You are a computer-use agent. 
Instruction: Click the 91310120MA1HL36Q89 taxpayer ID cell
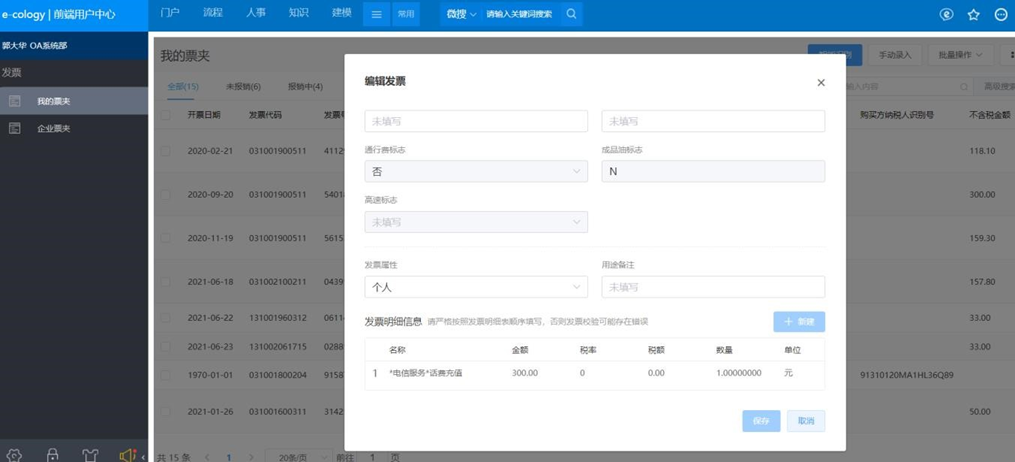(906, 375)
